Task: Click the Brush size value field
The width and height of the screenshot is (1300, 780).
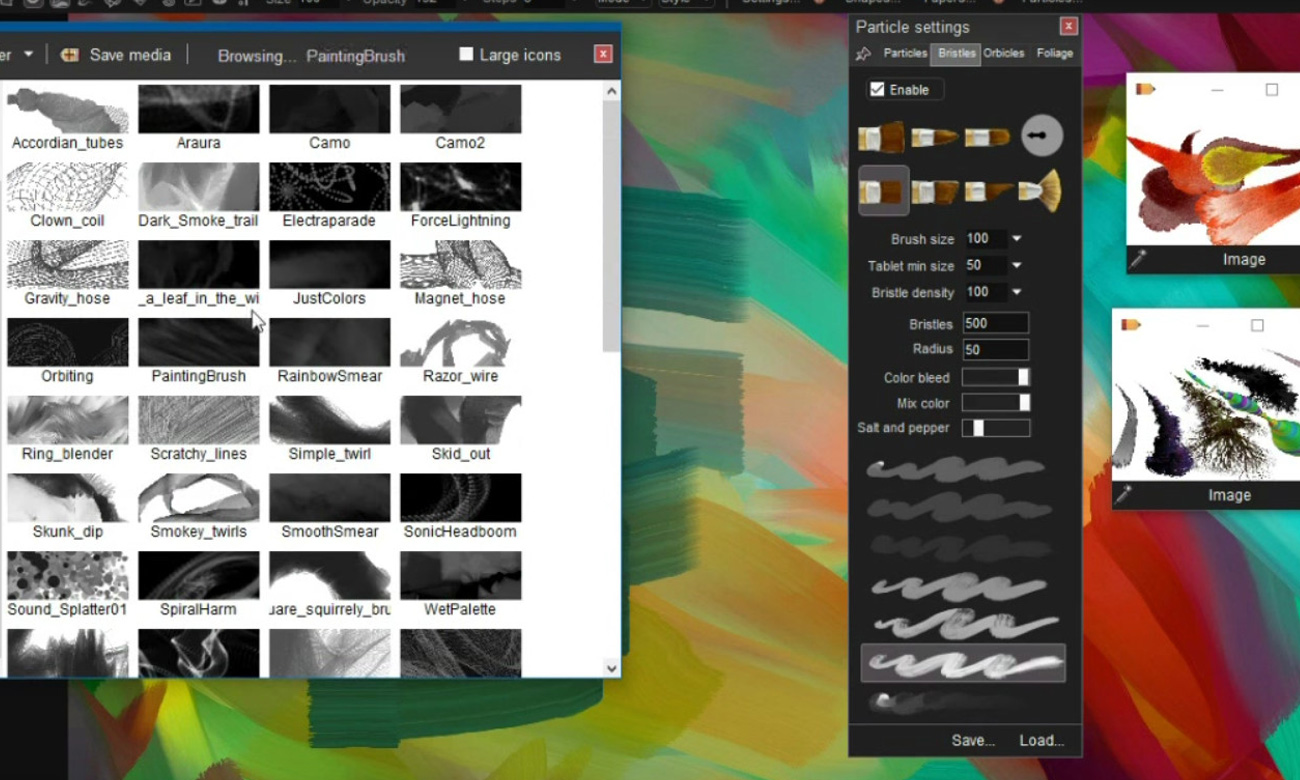Action: tap(985, 239)
